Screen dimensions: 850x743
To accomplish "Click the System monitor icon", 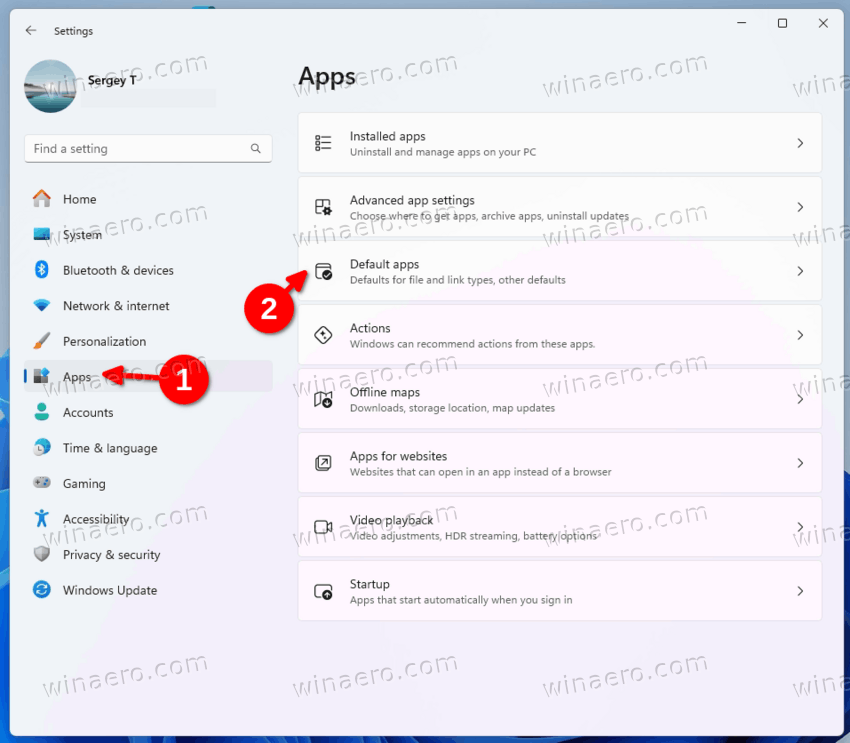I will tap(42, 234).
